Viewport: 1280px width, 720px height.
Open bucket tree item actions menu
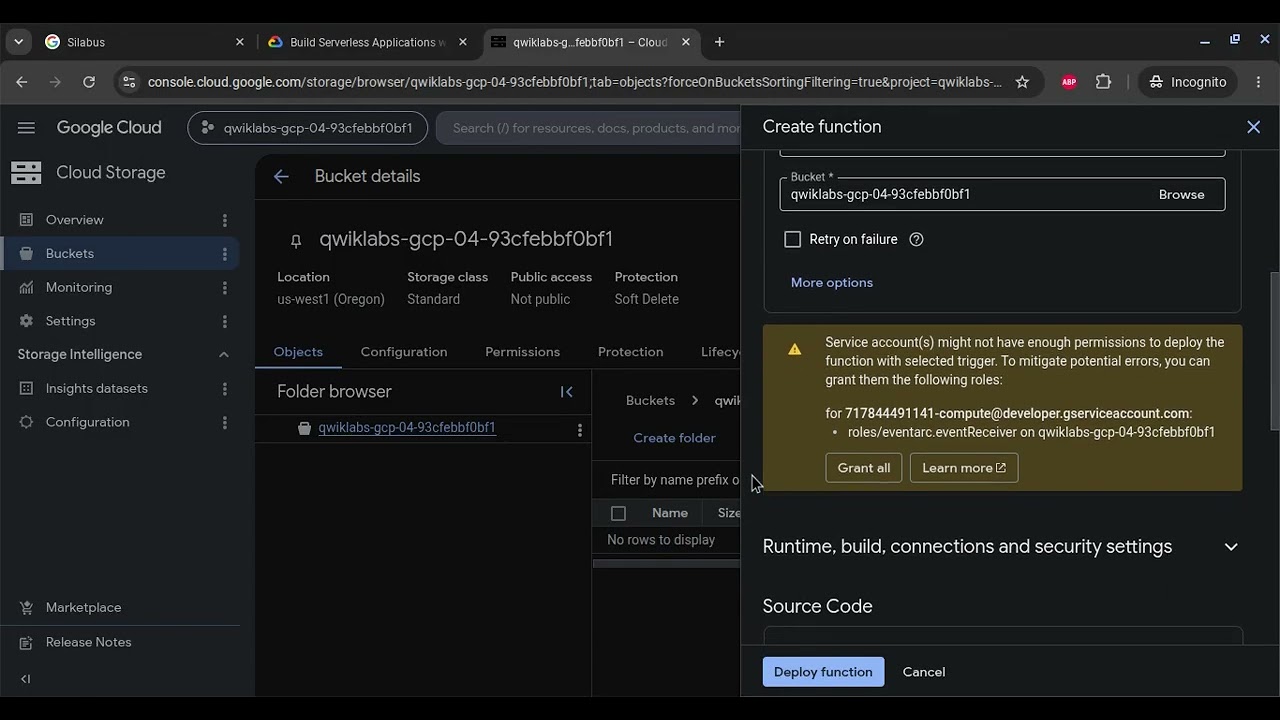pos(579,430)
